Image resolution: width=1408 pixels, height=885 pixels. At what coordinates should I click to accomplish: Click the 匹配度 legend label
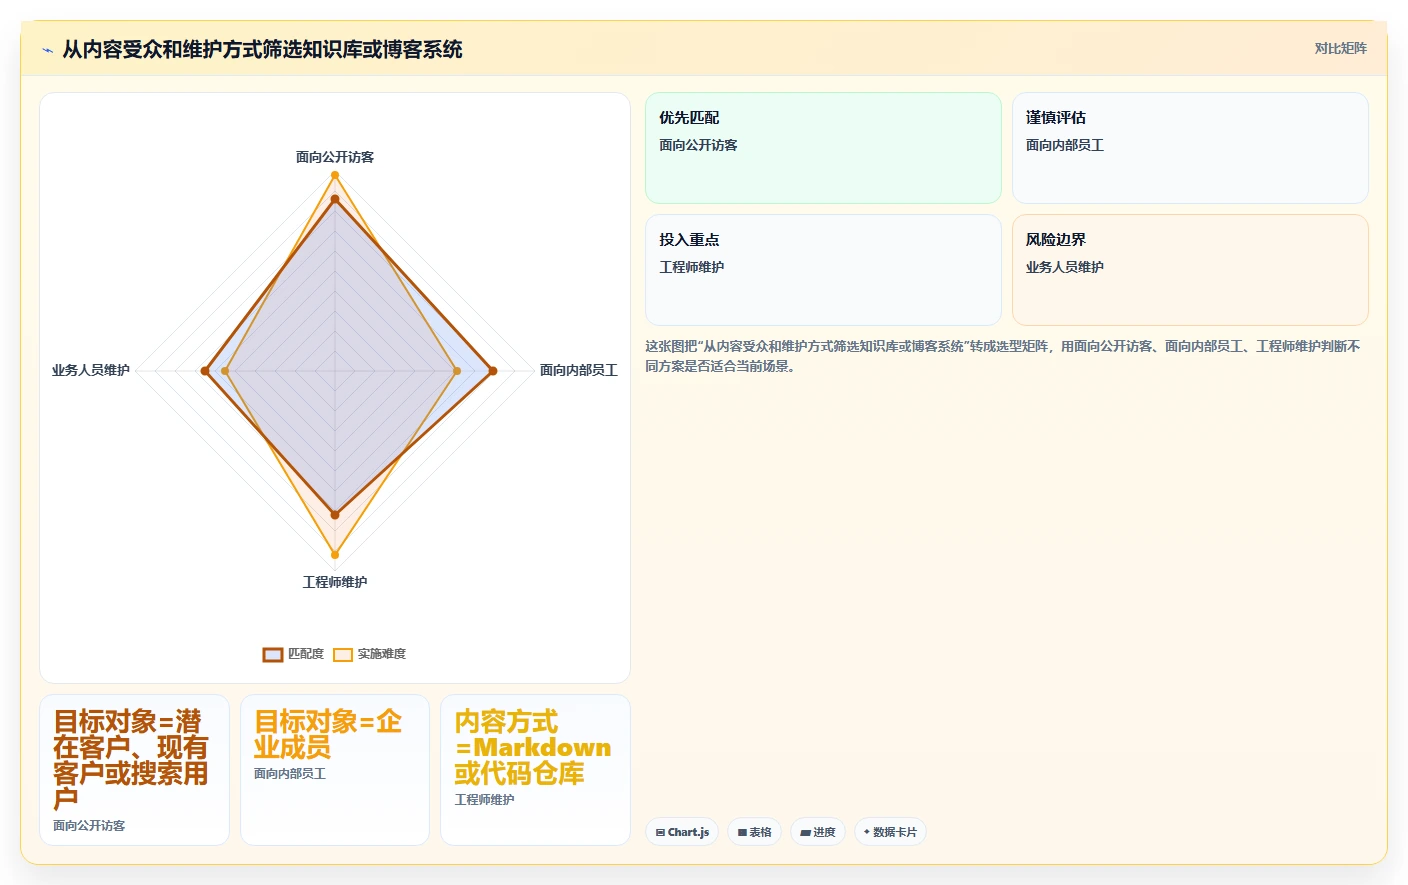306,654
